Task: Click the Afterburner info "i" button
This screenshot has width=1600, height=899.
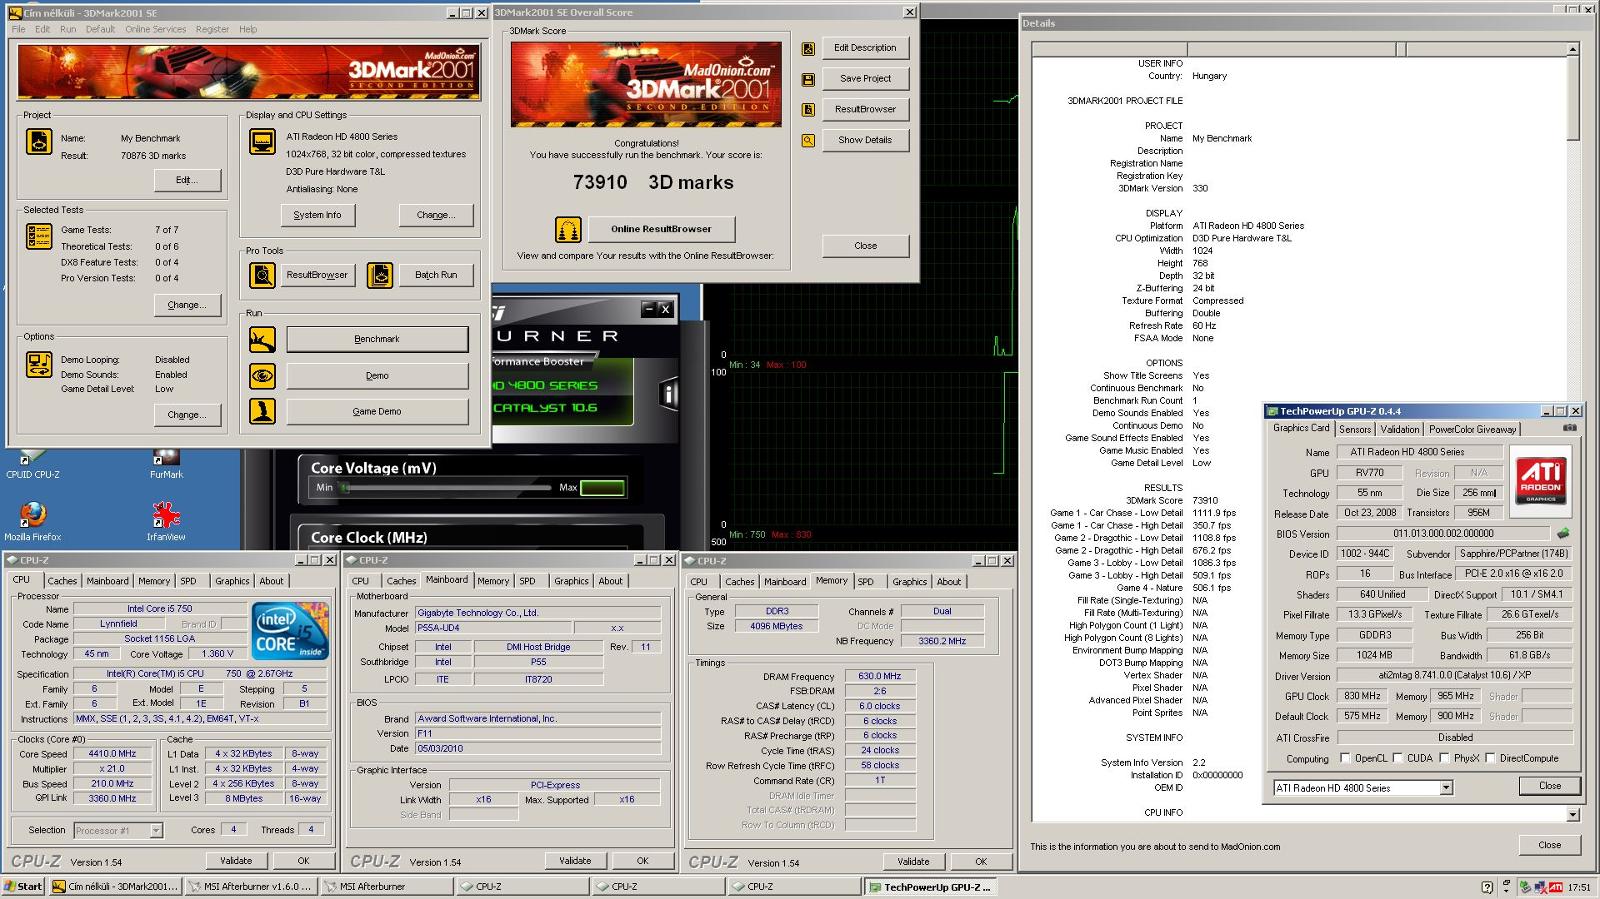Action: pos(668,394)
